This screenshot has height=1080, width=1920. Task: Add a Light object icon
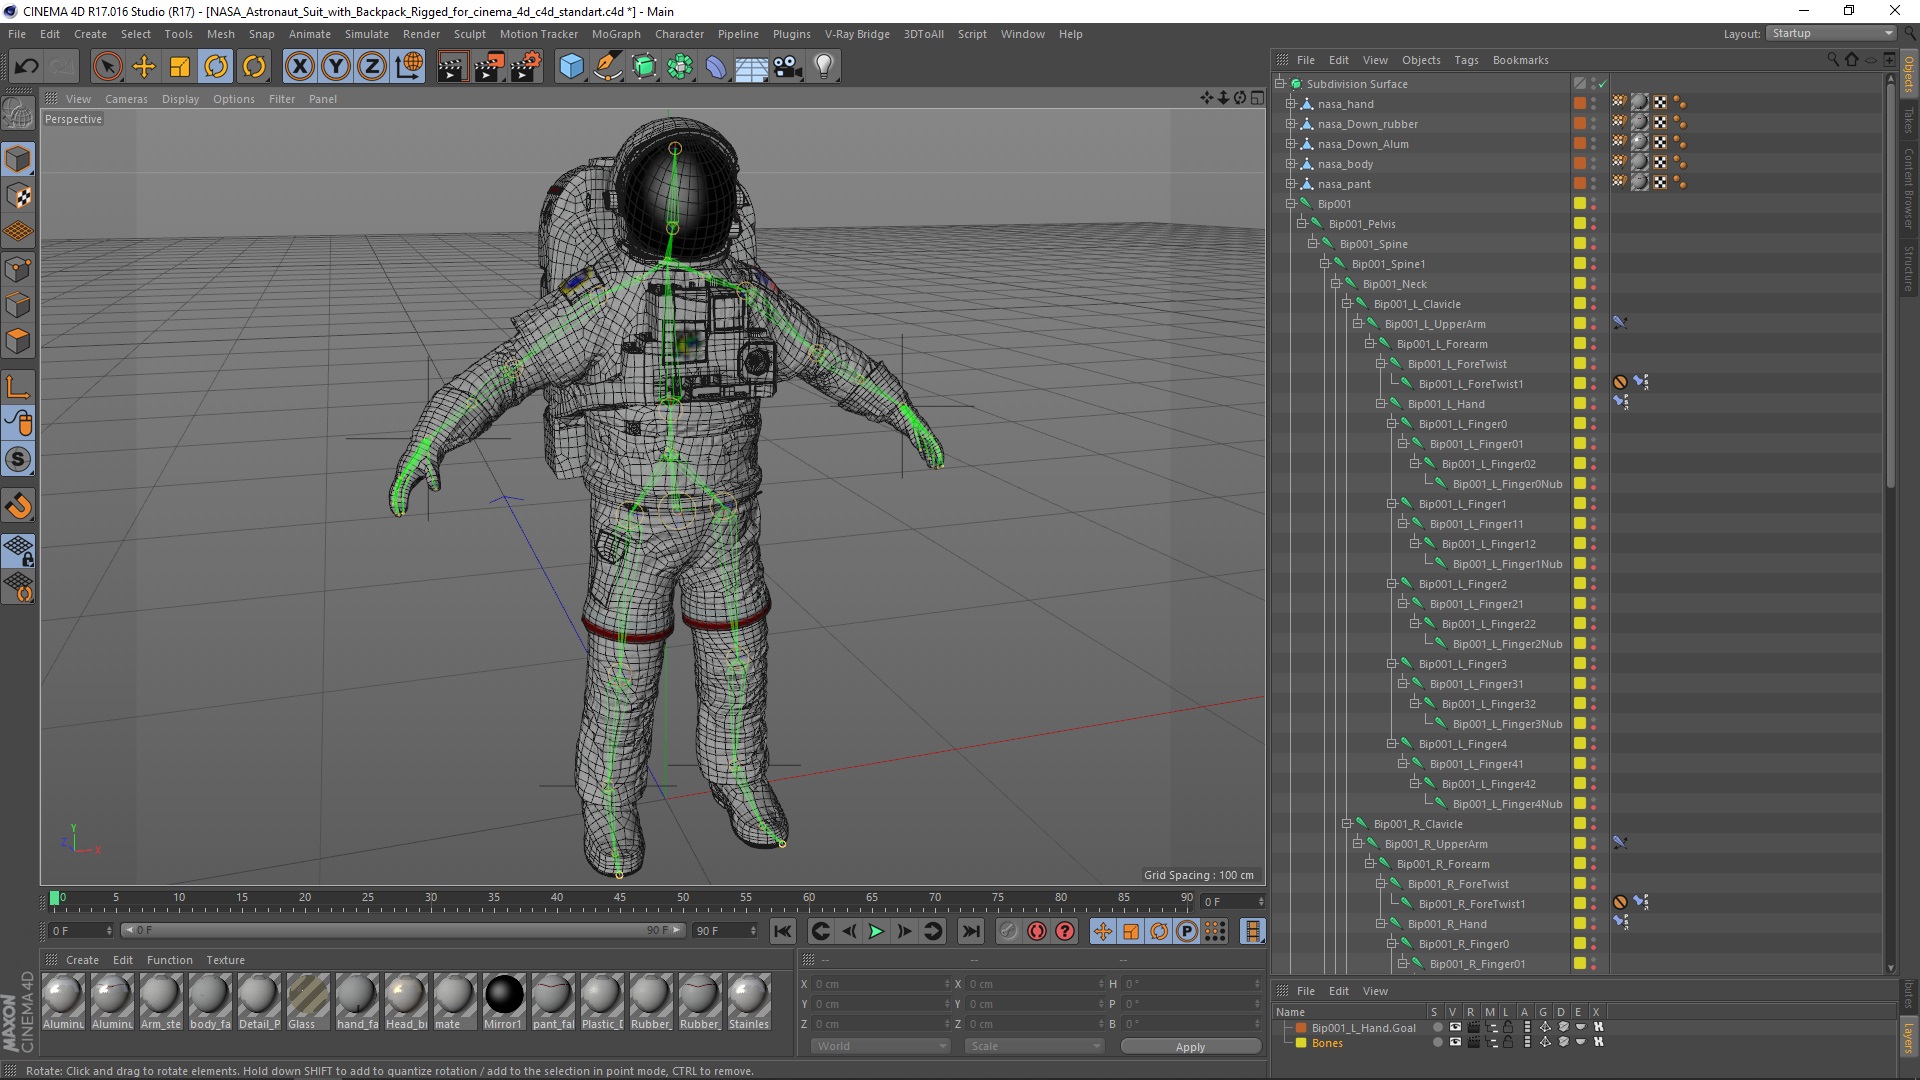pyautogui.click(x=824, y=67)
